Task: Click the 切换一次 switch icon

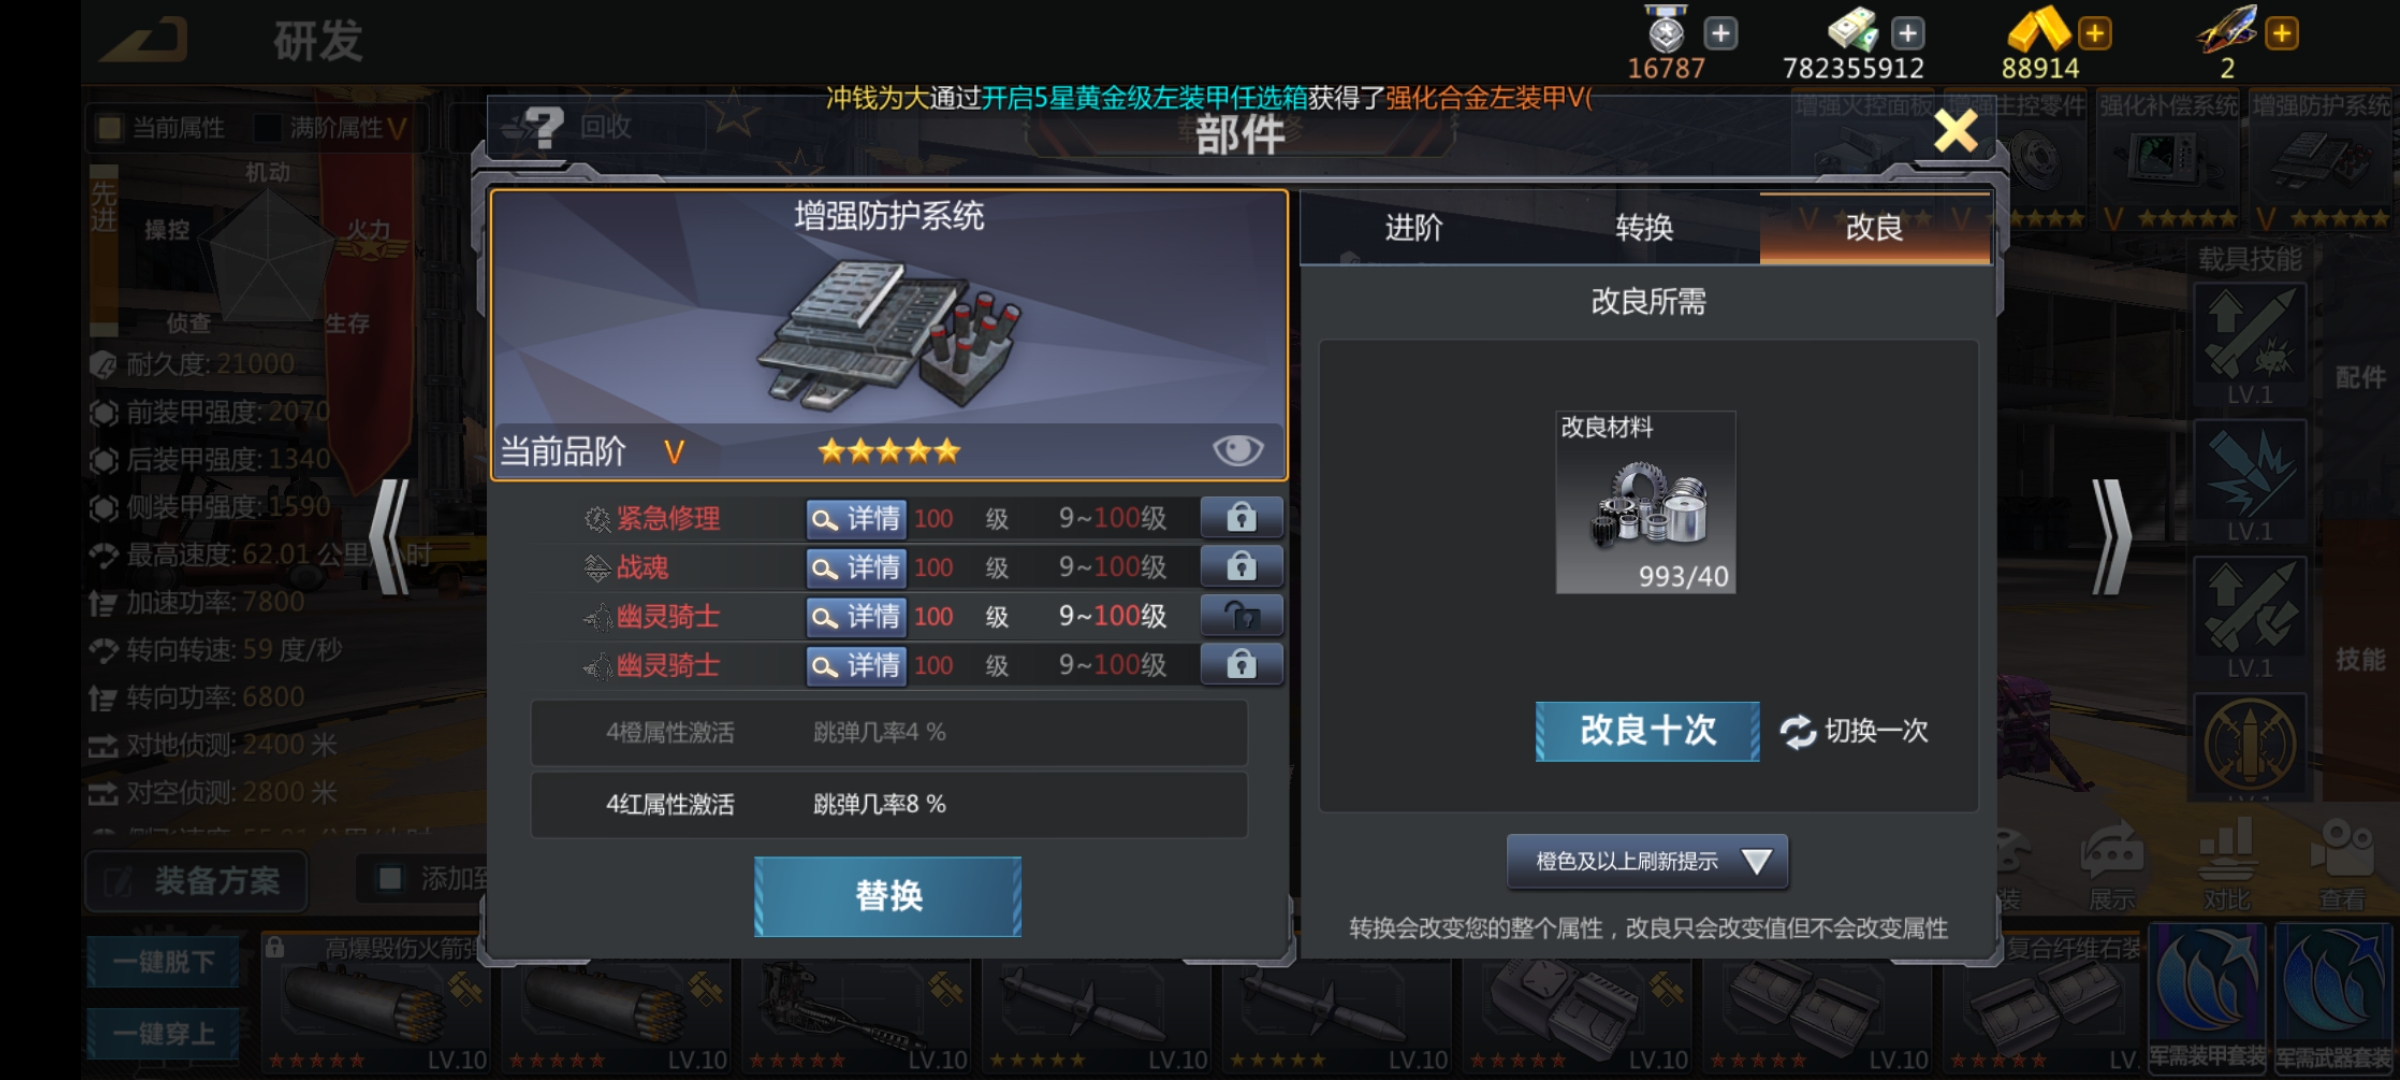Action: click(x=1797, y=732)
